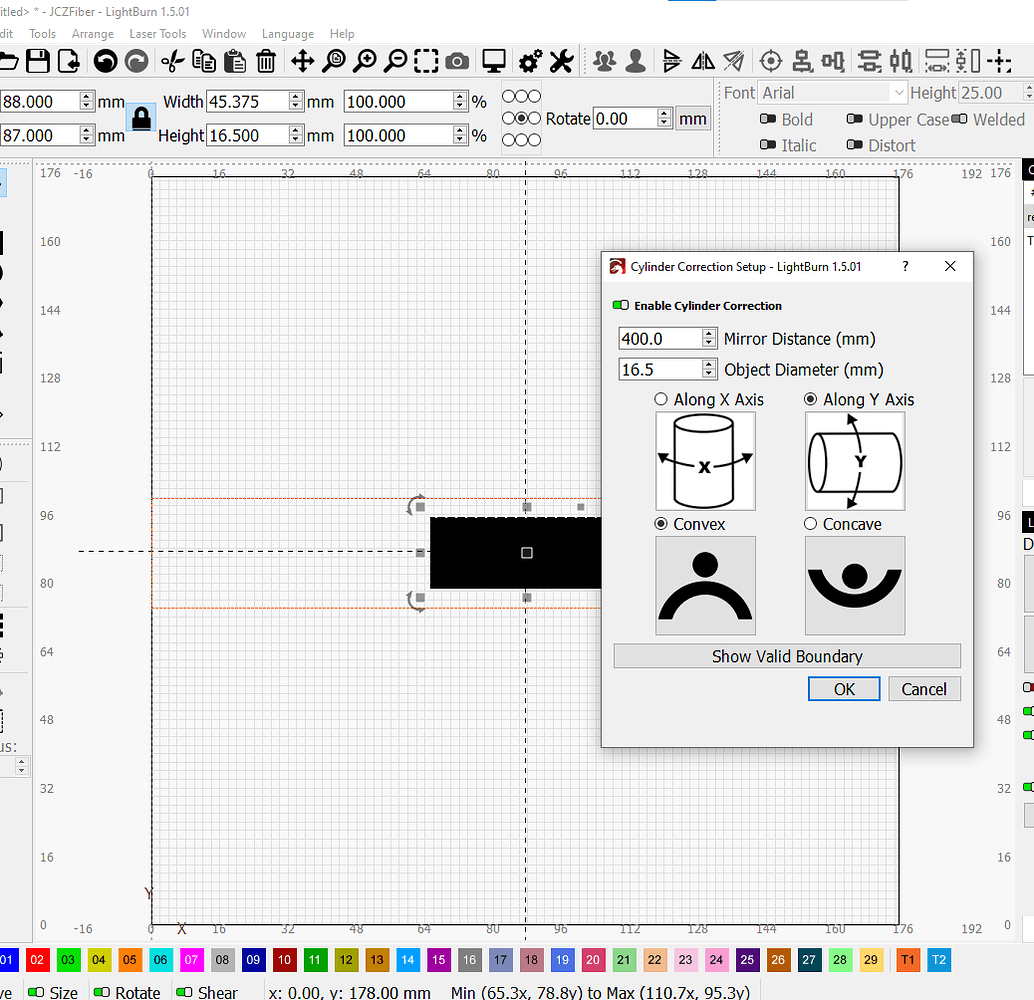1034x1000 pixels.
Task: Open the Laser Tools menu
Action: [158, 34]
